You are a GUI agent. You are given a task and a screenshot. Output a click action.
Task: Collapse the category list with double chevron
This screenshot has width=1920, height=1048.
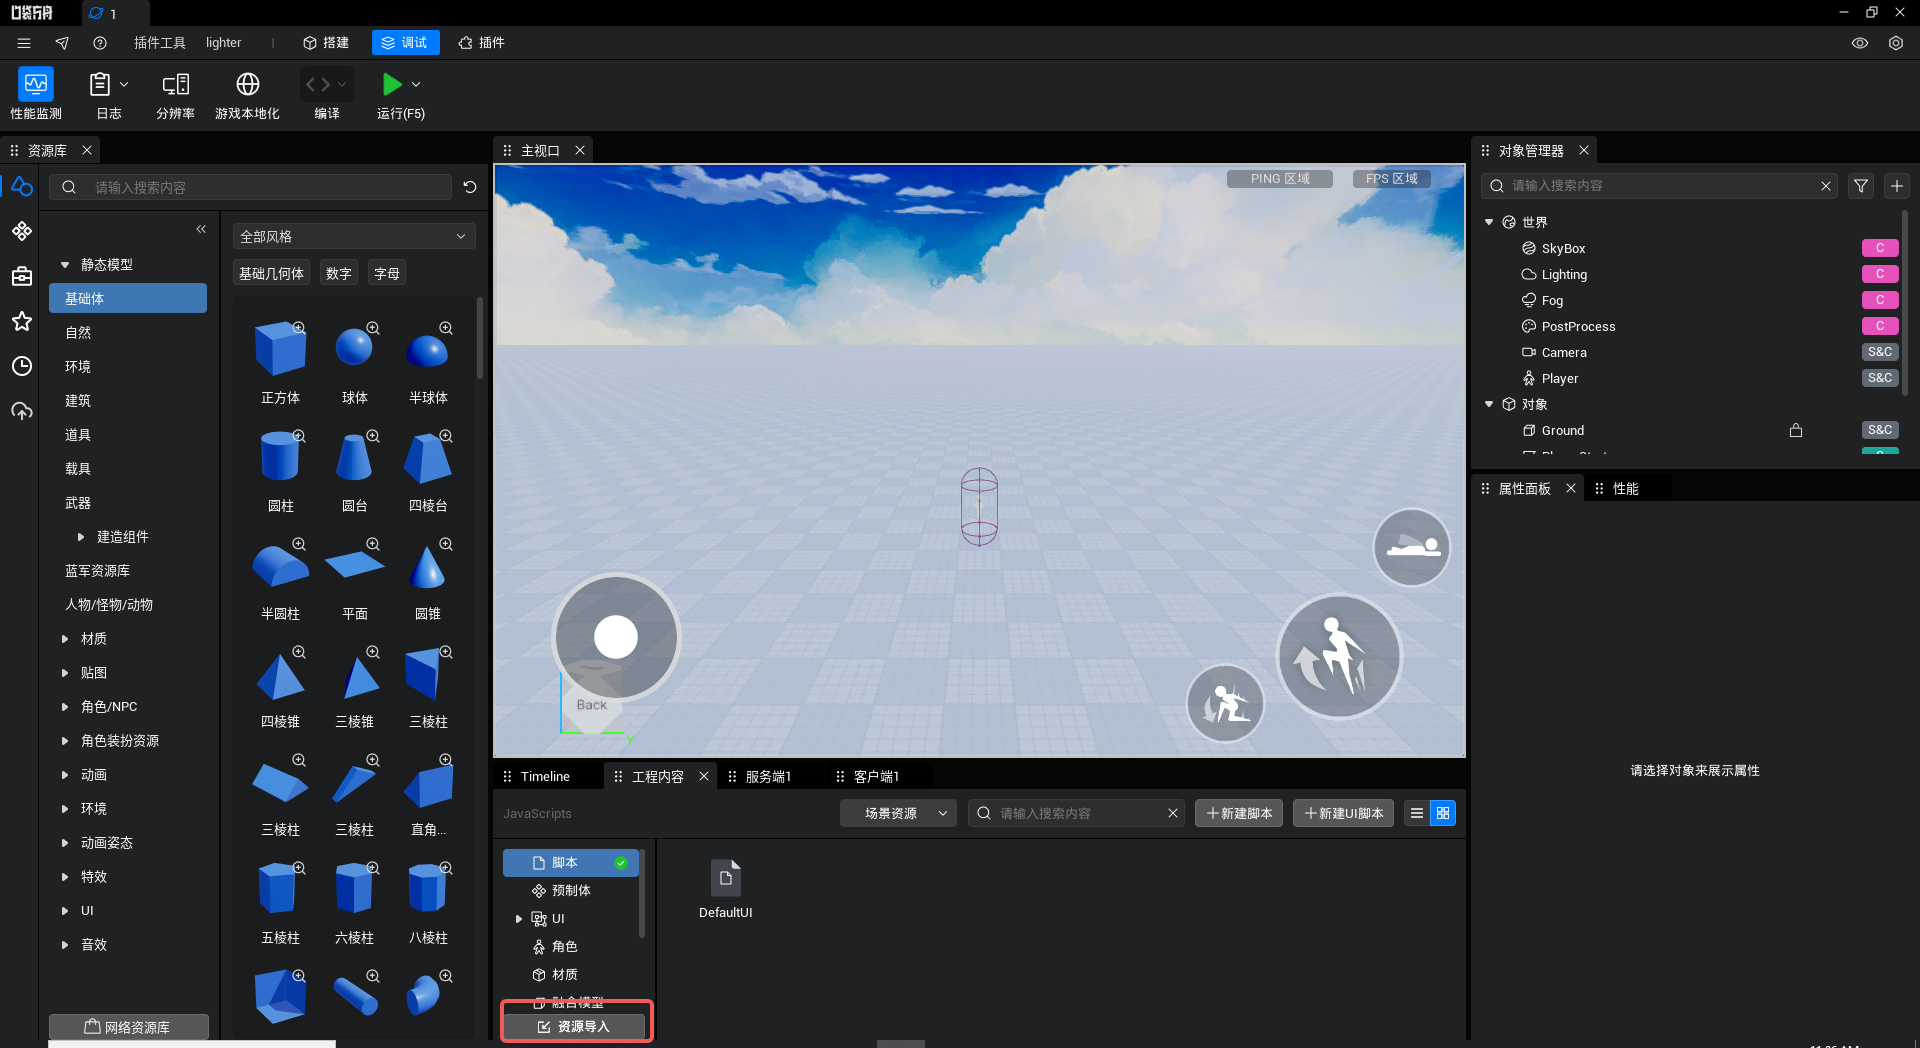pos(201,229)
